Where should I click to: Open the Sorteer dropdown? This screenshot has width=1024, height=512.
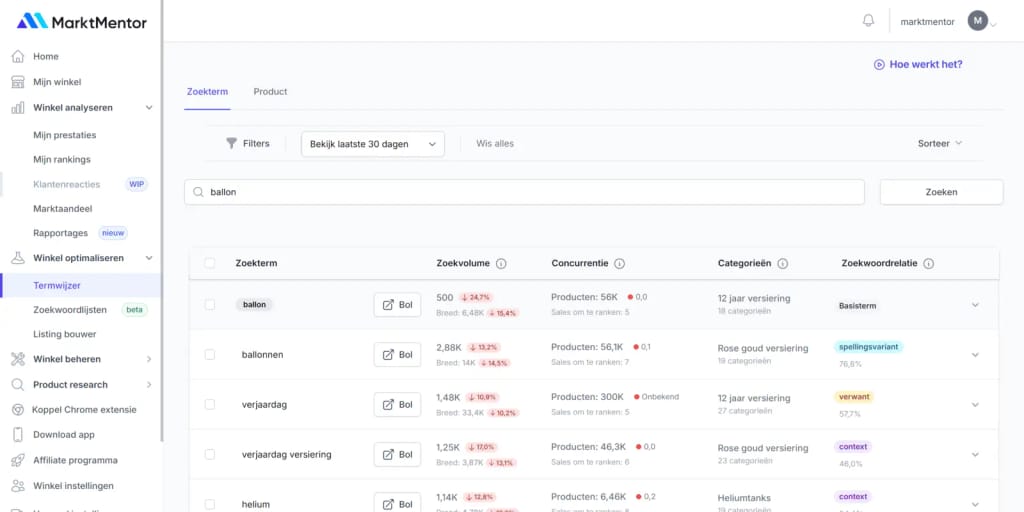coord(940,143)
